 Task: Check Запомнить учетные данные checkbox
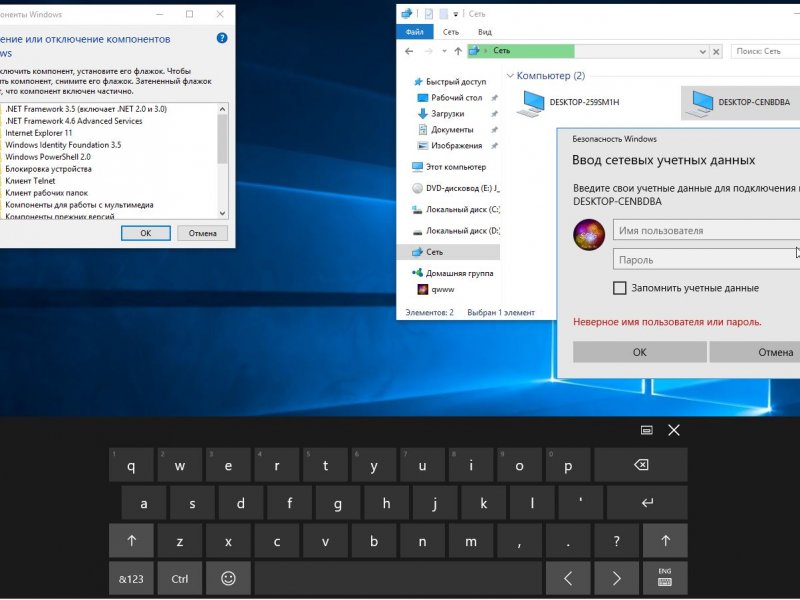click(x=619, y=288)
